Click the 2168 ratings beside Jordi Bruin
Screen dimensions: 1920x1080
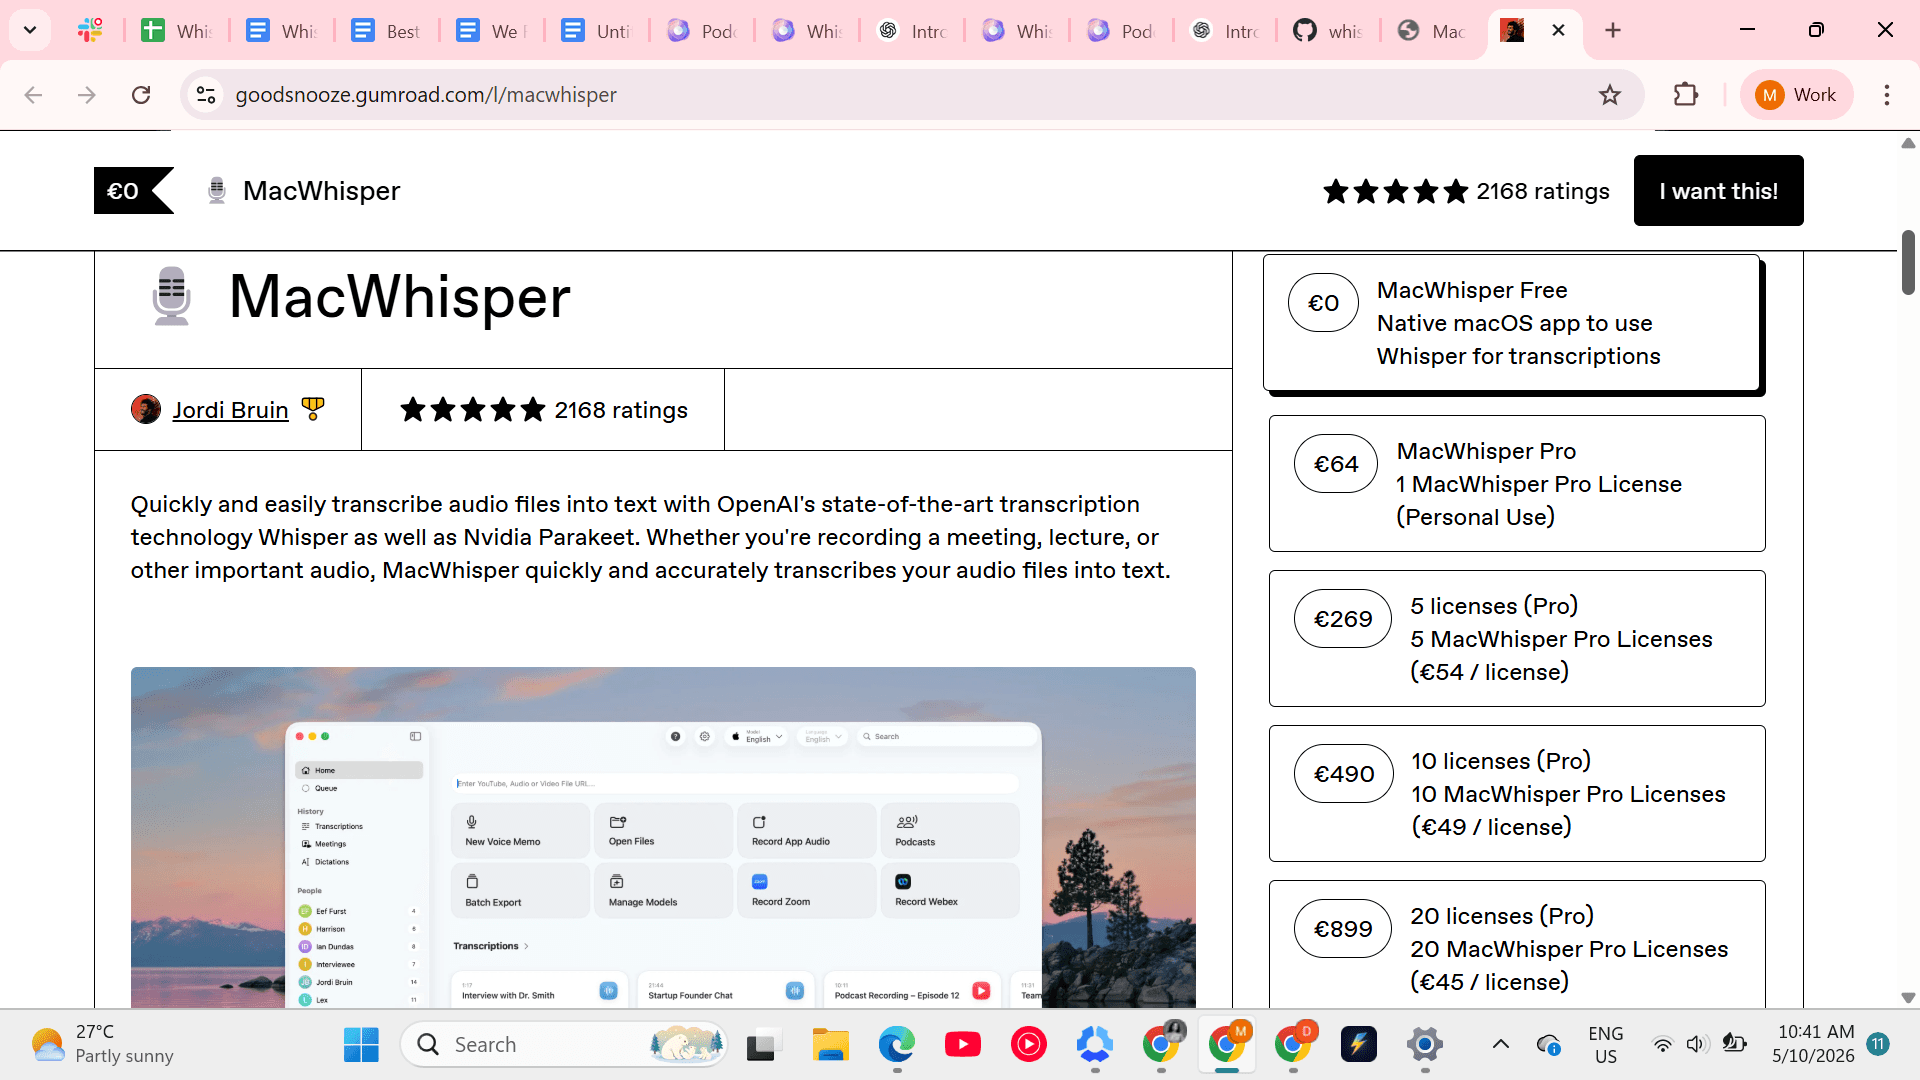(621, 410)
